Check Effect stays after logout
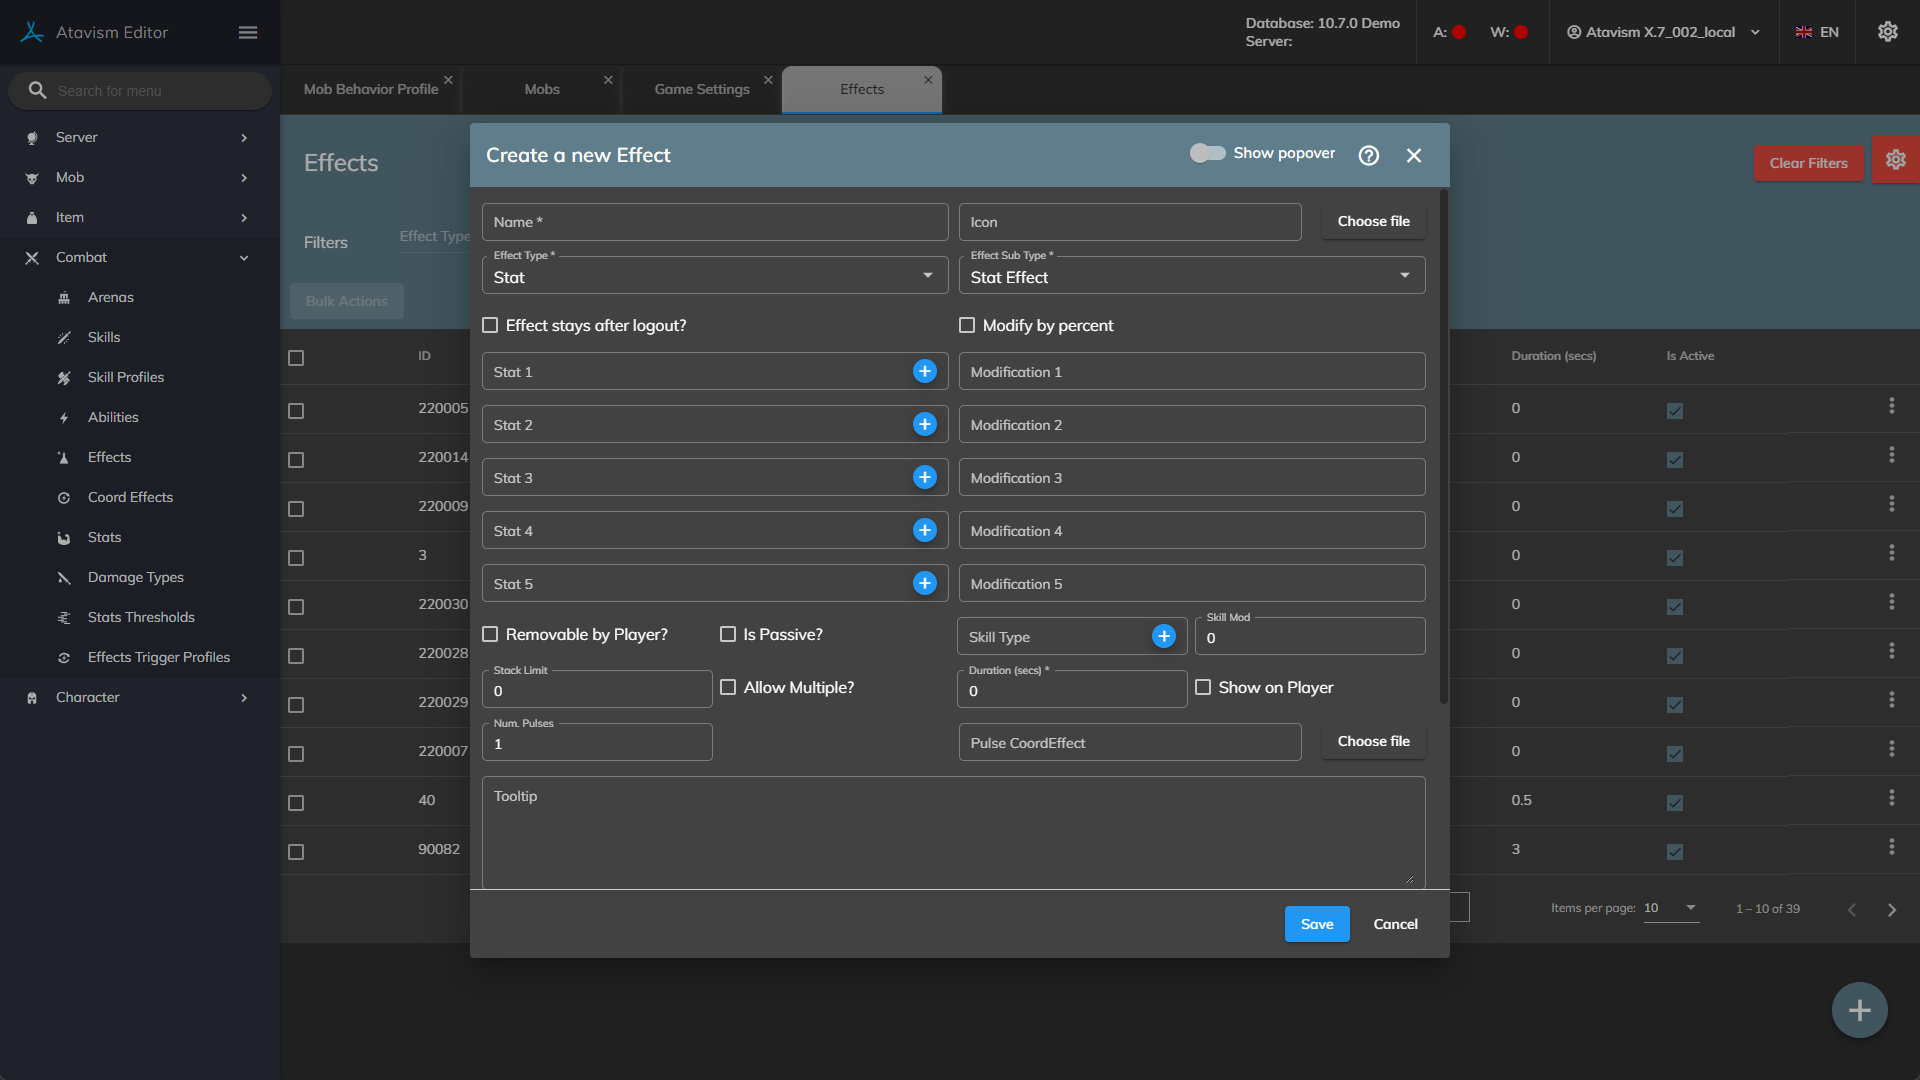Screen dimensions: 1920x1080 click(490, 325)
